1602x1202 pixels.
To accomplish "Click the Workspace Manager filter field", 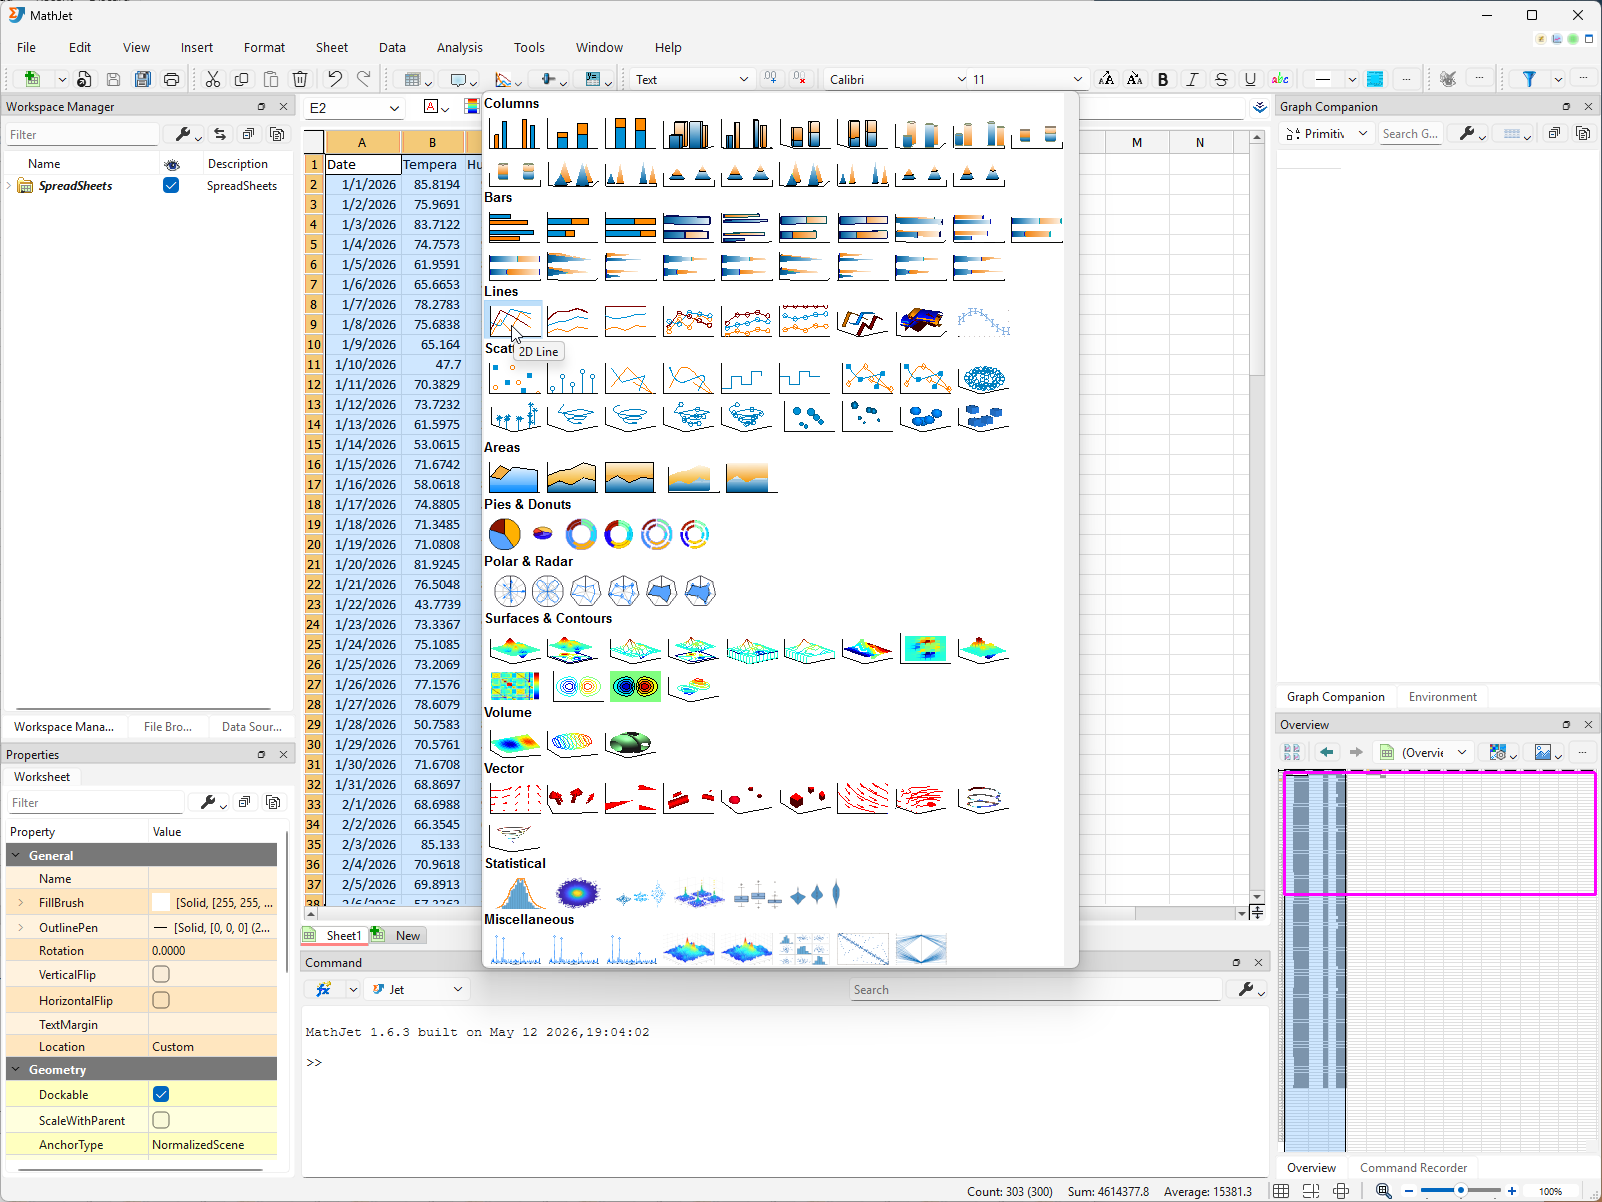I will [82, 134].
